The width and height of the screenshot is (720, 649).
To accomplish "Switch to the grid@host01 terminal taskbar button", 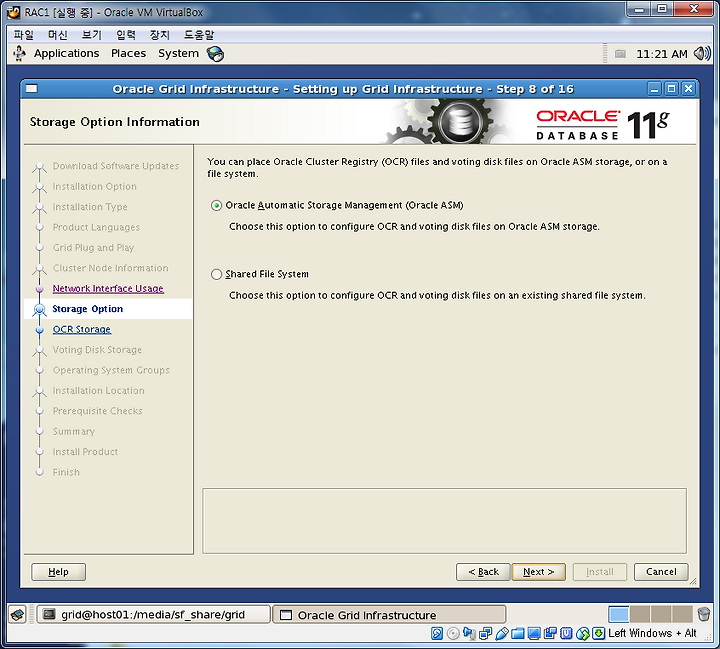I will 153,615.
